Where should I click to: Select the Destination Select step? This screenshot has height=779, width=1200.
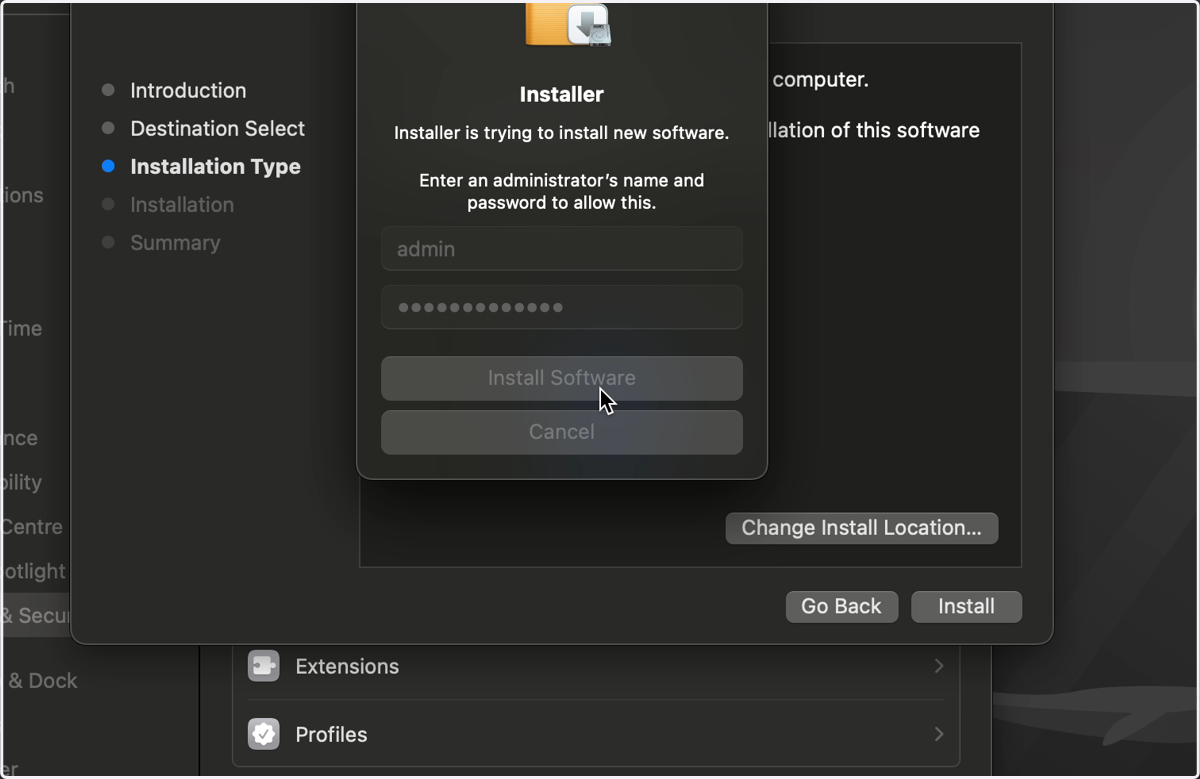pyautogui.click(x=217, y=128)
